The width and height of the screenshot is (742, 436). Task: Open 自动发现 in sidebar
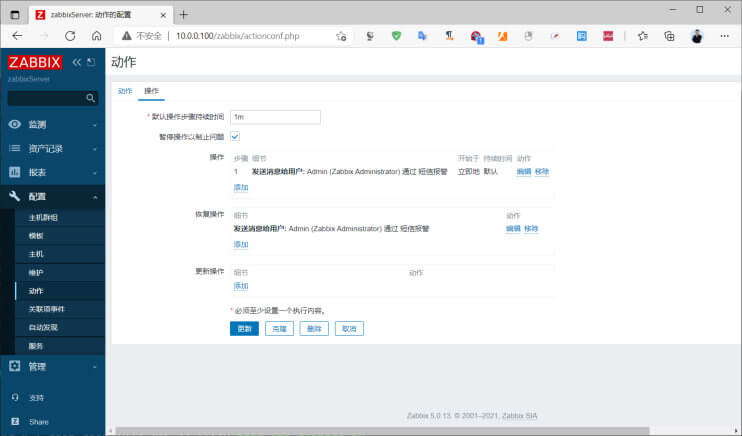[x=43, y=328]
